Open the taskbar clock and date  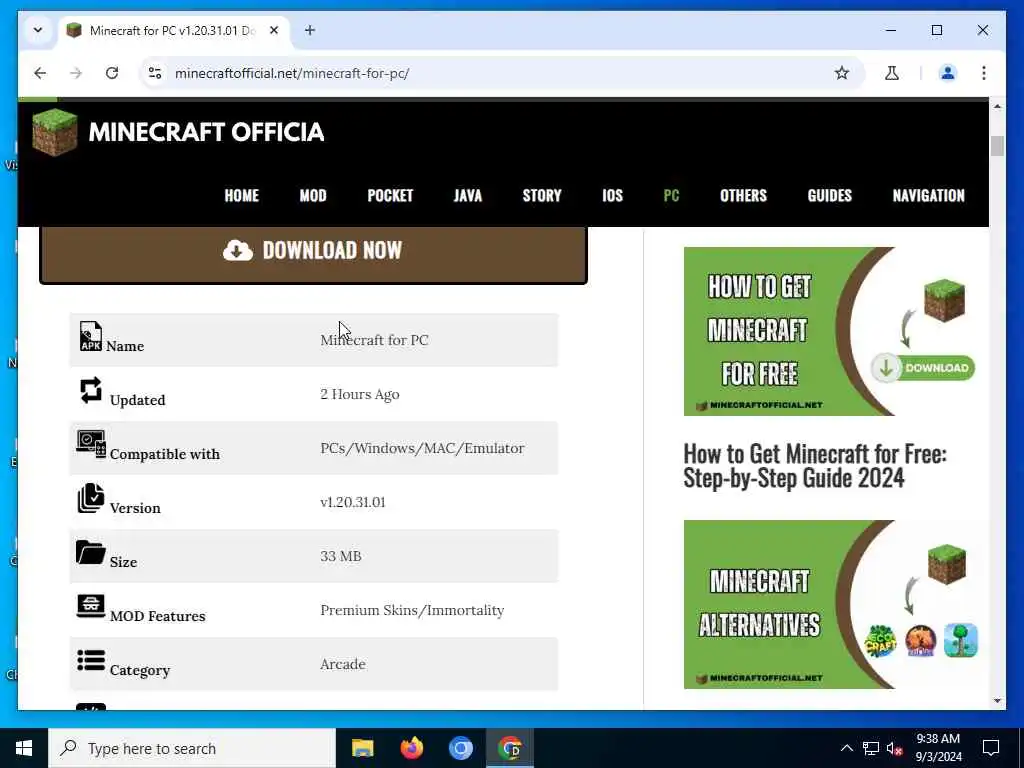tap(938, 748)
